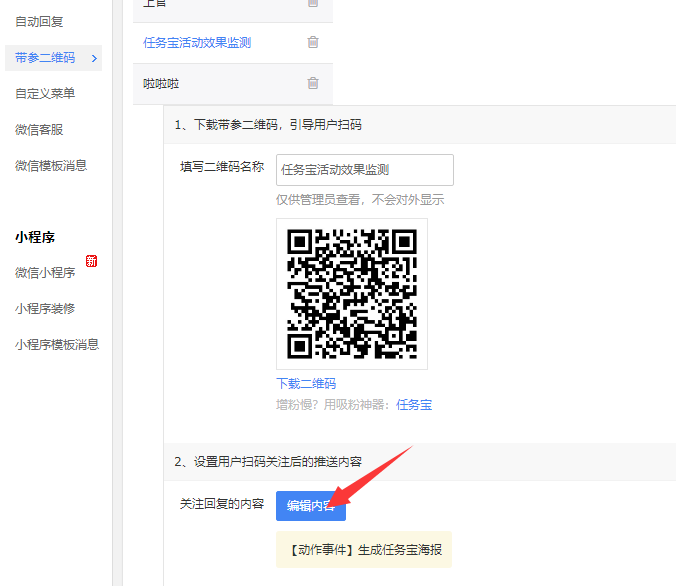Click heading 1、下载带参二维码，引导用户扫码
This screenshot has height=586, width=676.
click(268, 125)
